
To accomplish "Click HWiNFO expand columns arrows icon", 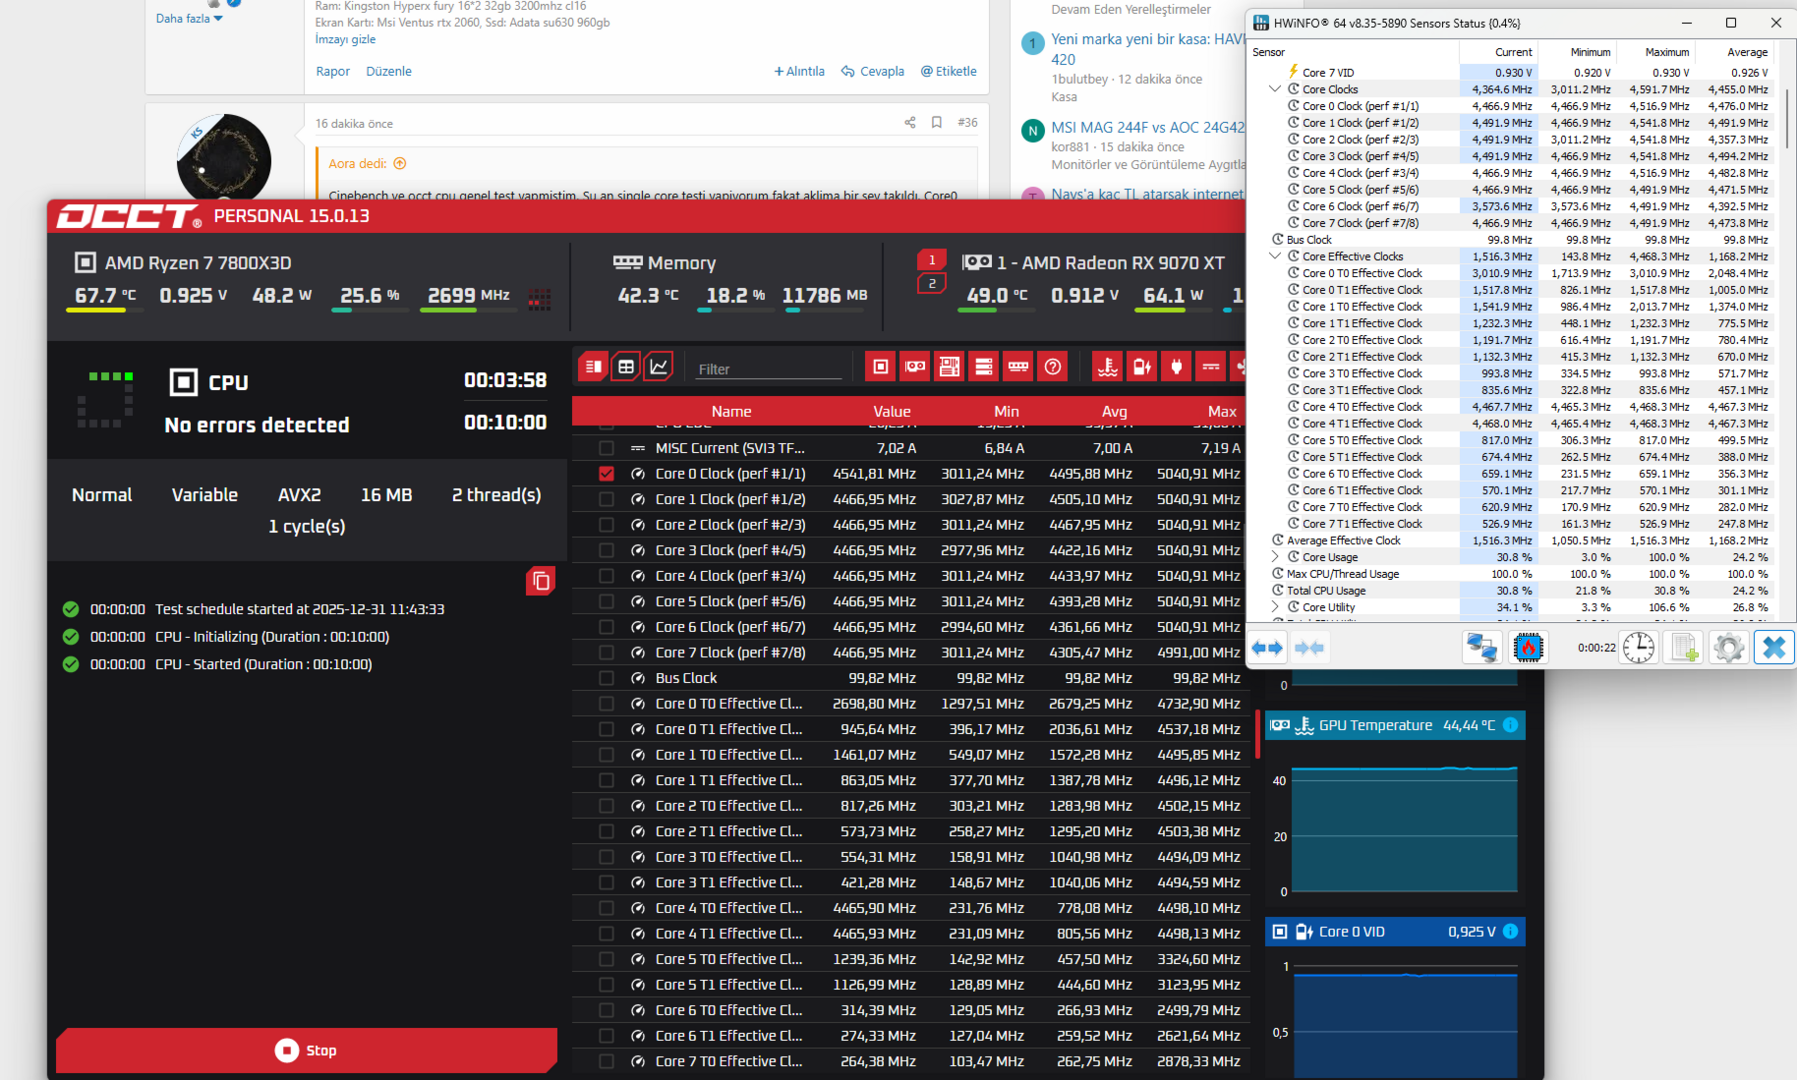I will tap(1267, 648).
